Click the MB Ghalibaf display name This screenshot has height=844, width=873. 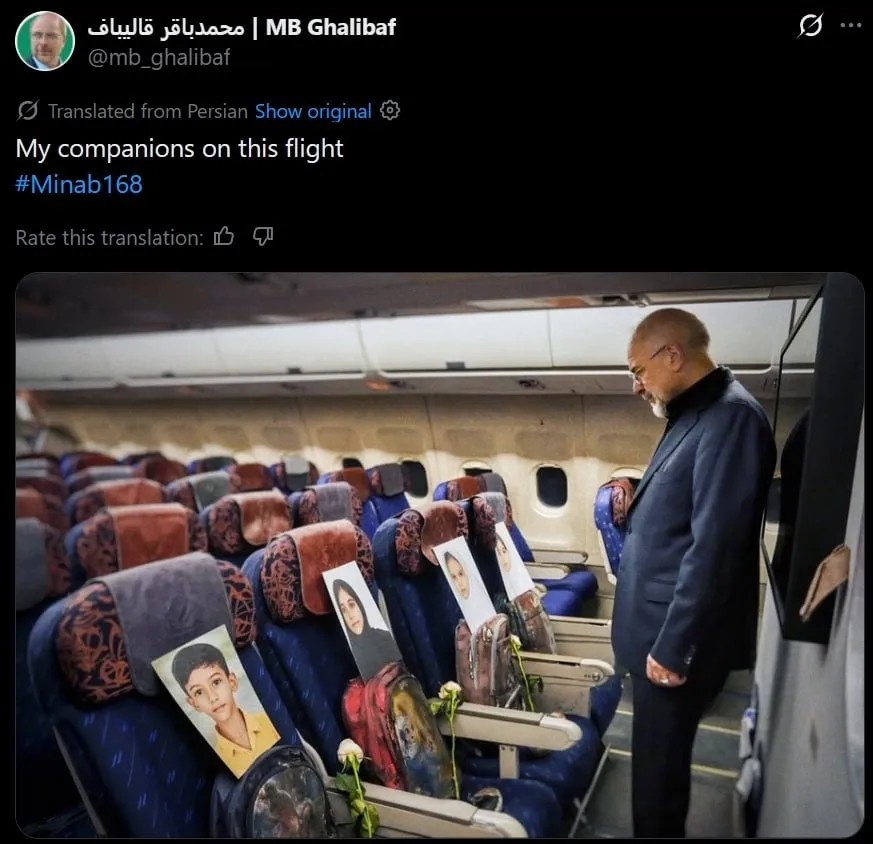[331, 27]
